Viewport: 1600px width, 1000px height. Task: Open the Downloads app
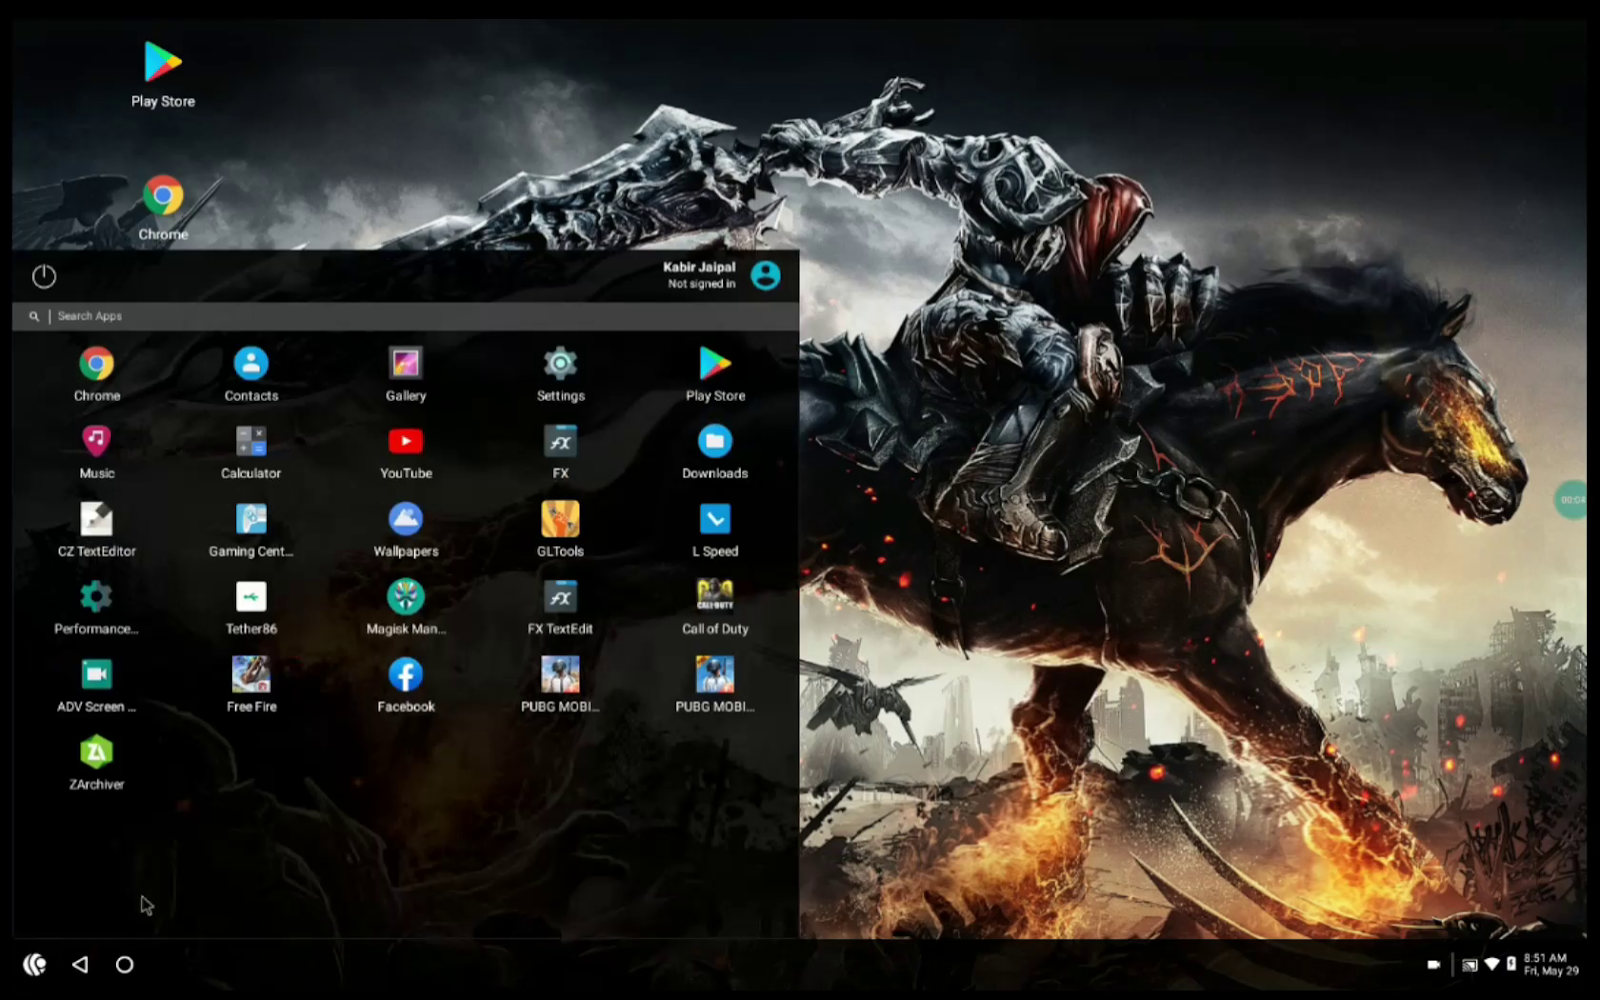coord(715,452)
